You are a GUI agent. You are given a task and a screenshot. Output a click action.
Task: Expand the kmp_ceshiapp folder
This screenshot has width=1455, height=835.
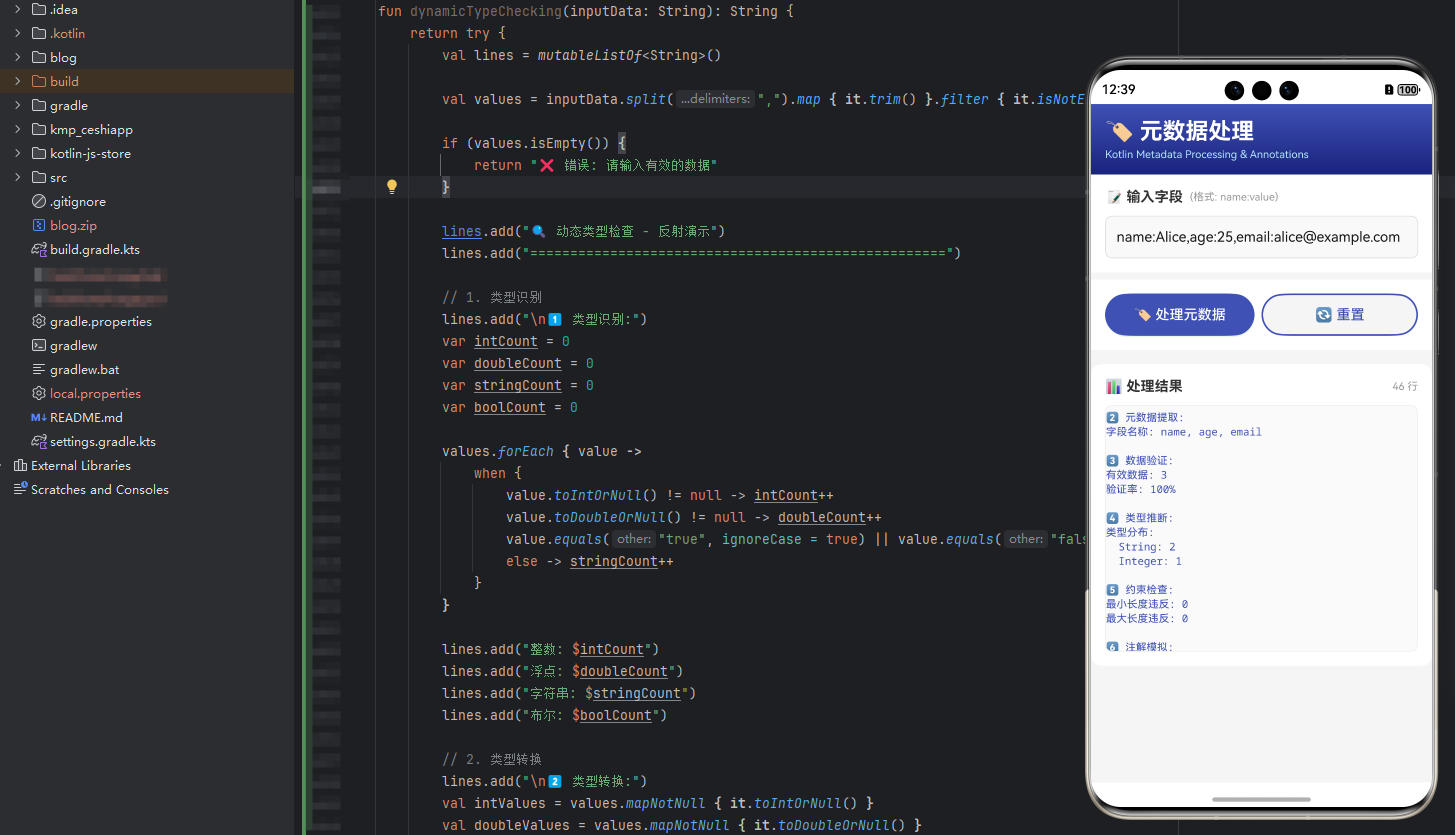18,129
